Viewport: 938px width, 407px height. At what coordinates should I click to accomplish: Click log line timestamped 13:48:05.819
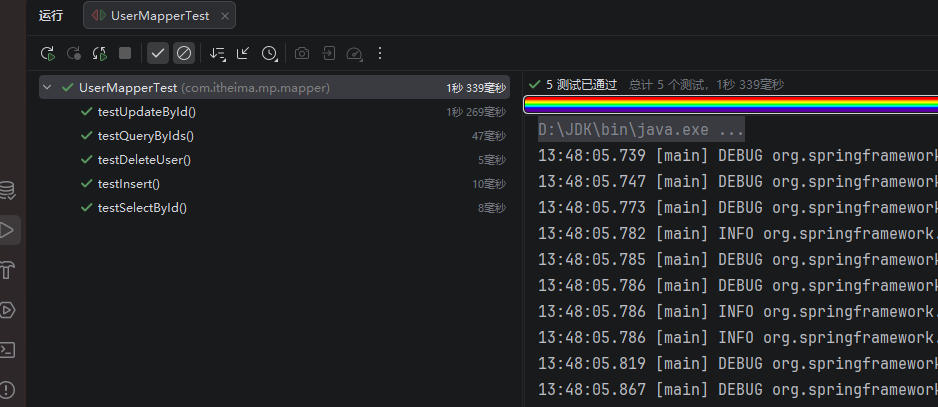(x=738, y=363)
